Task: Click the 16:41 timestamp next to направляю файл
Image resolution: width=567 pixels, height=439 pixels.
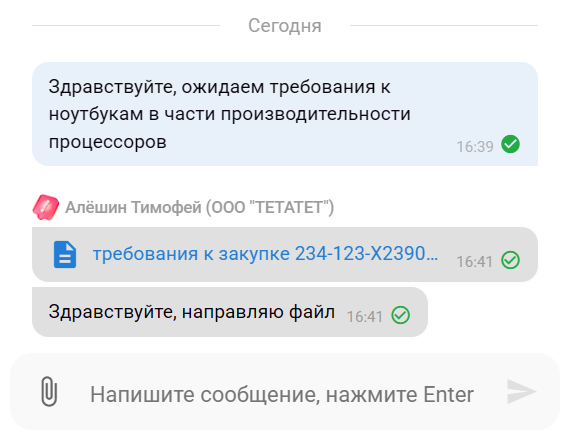Action: (x=365, y=317)
